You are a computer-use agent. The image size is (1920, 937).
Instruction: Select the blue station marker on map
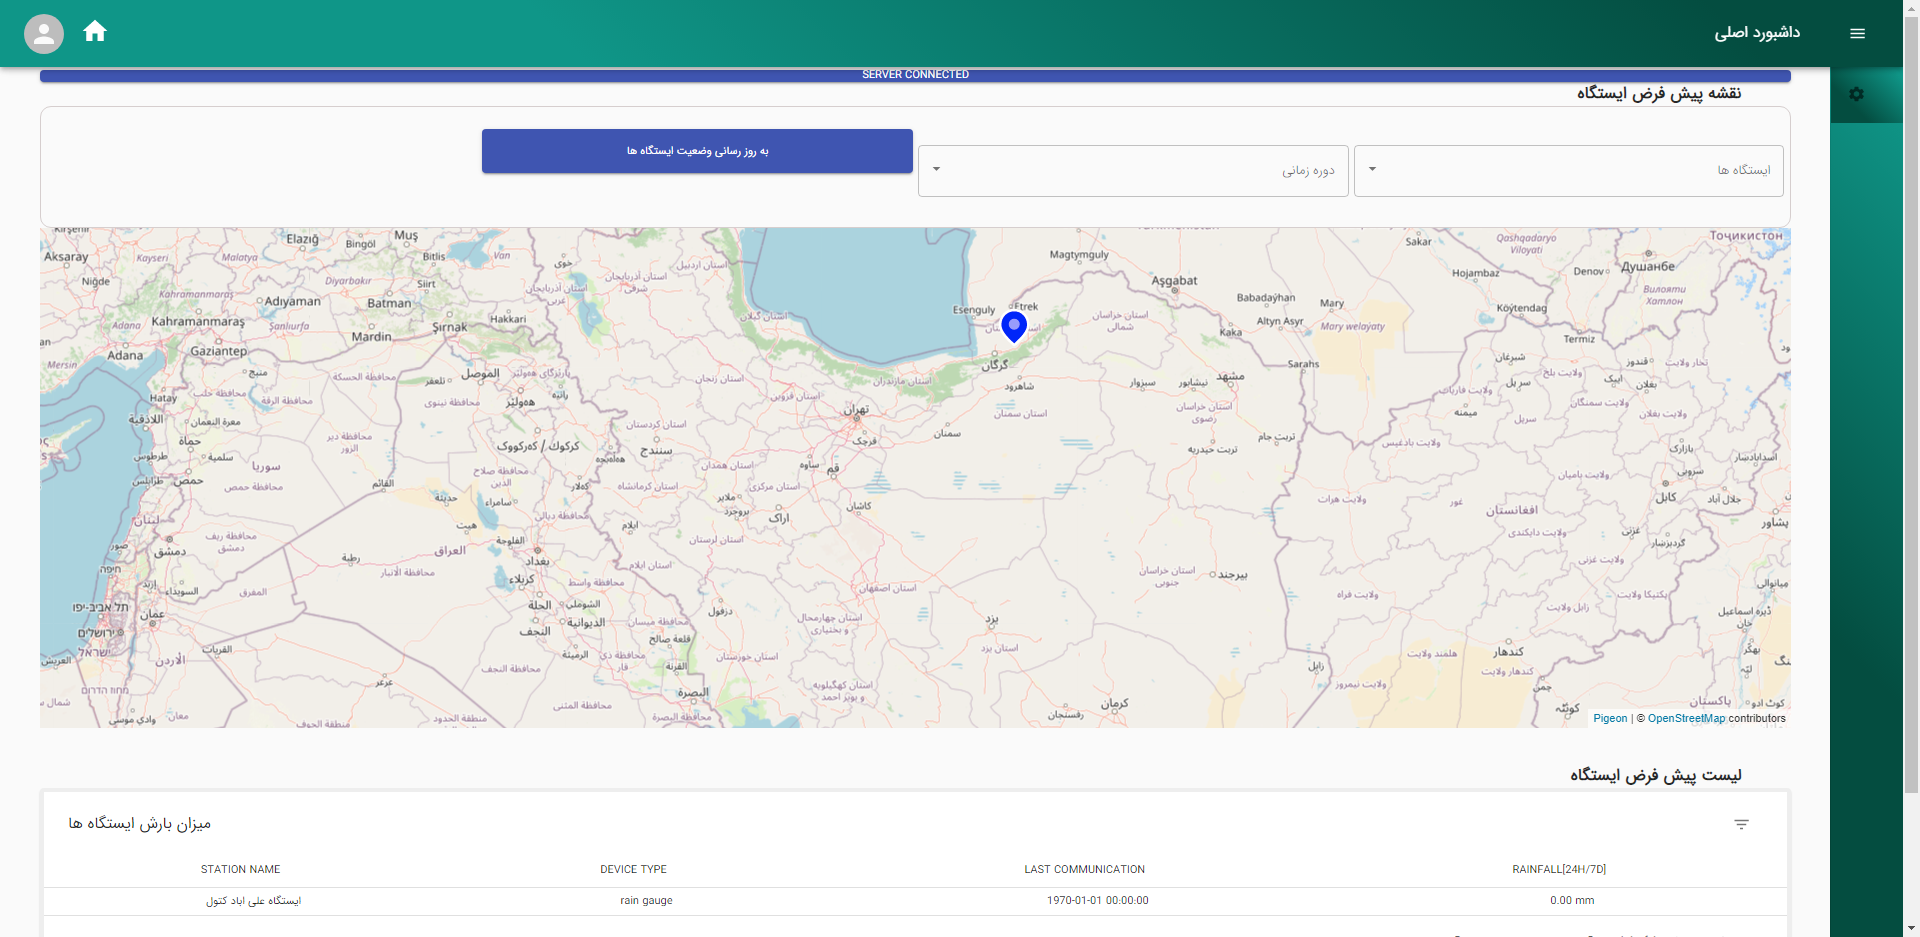[1014, 326]
